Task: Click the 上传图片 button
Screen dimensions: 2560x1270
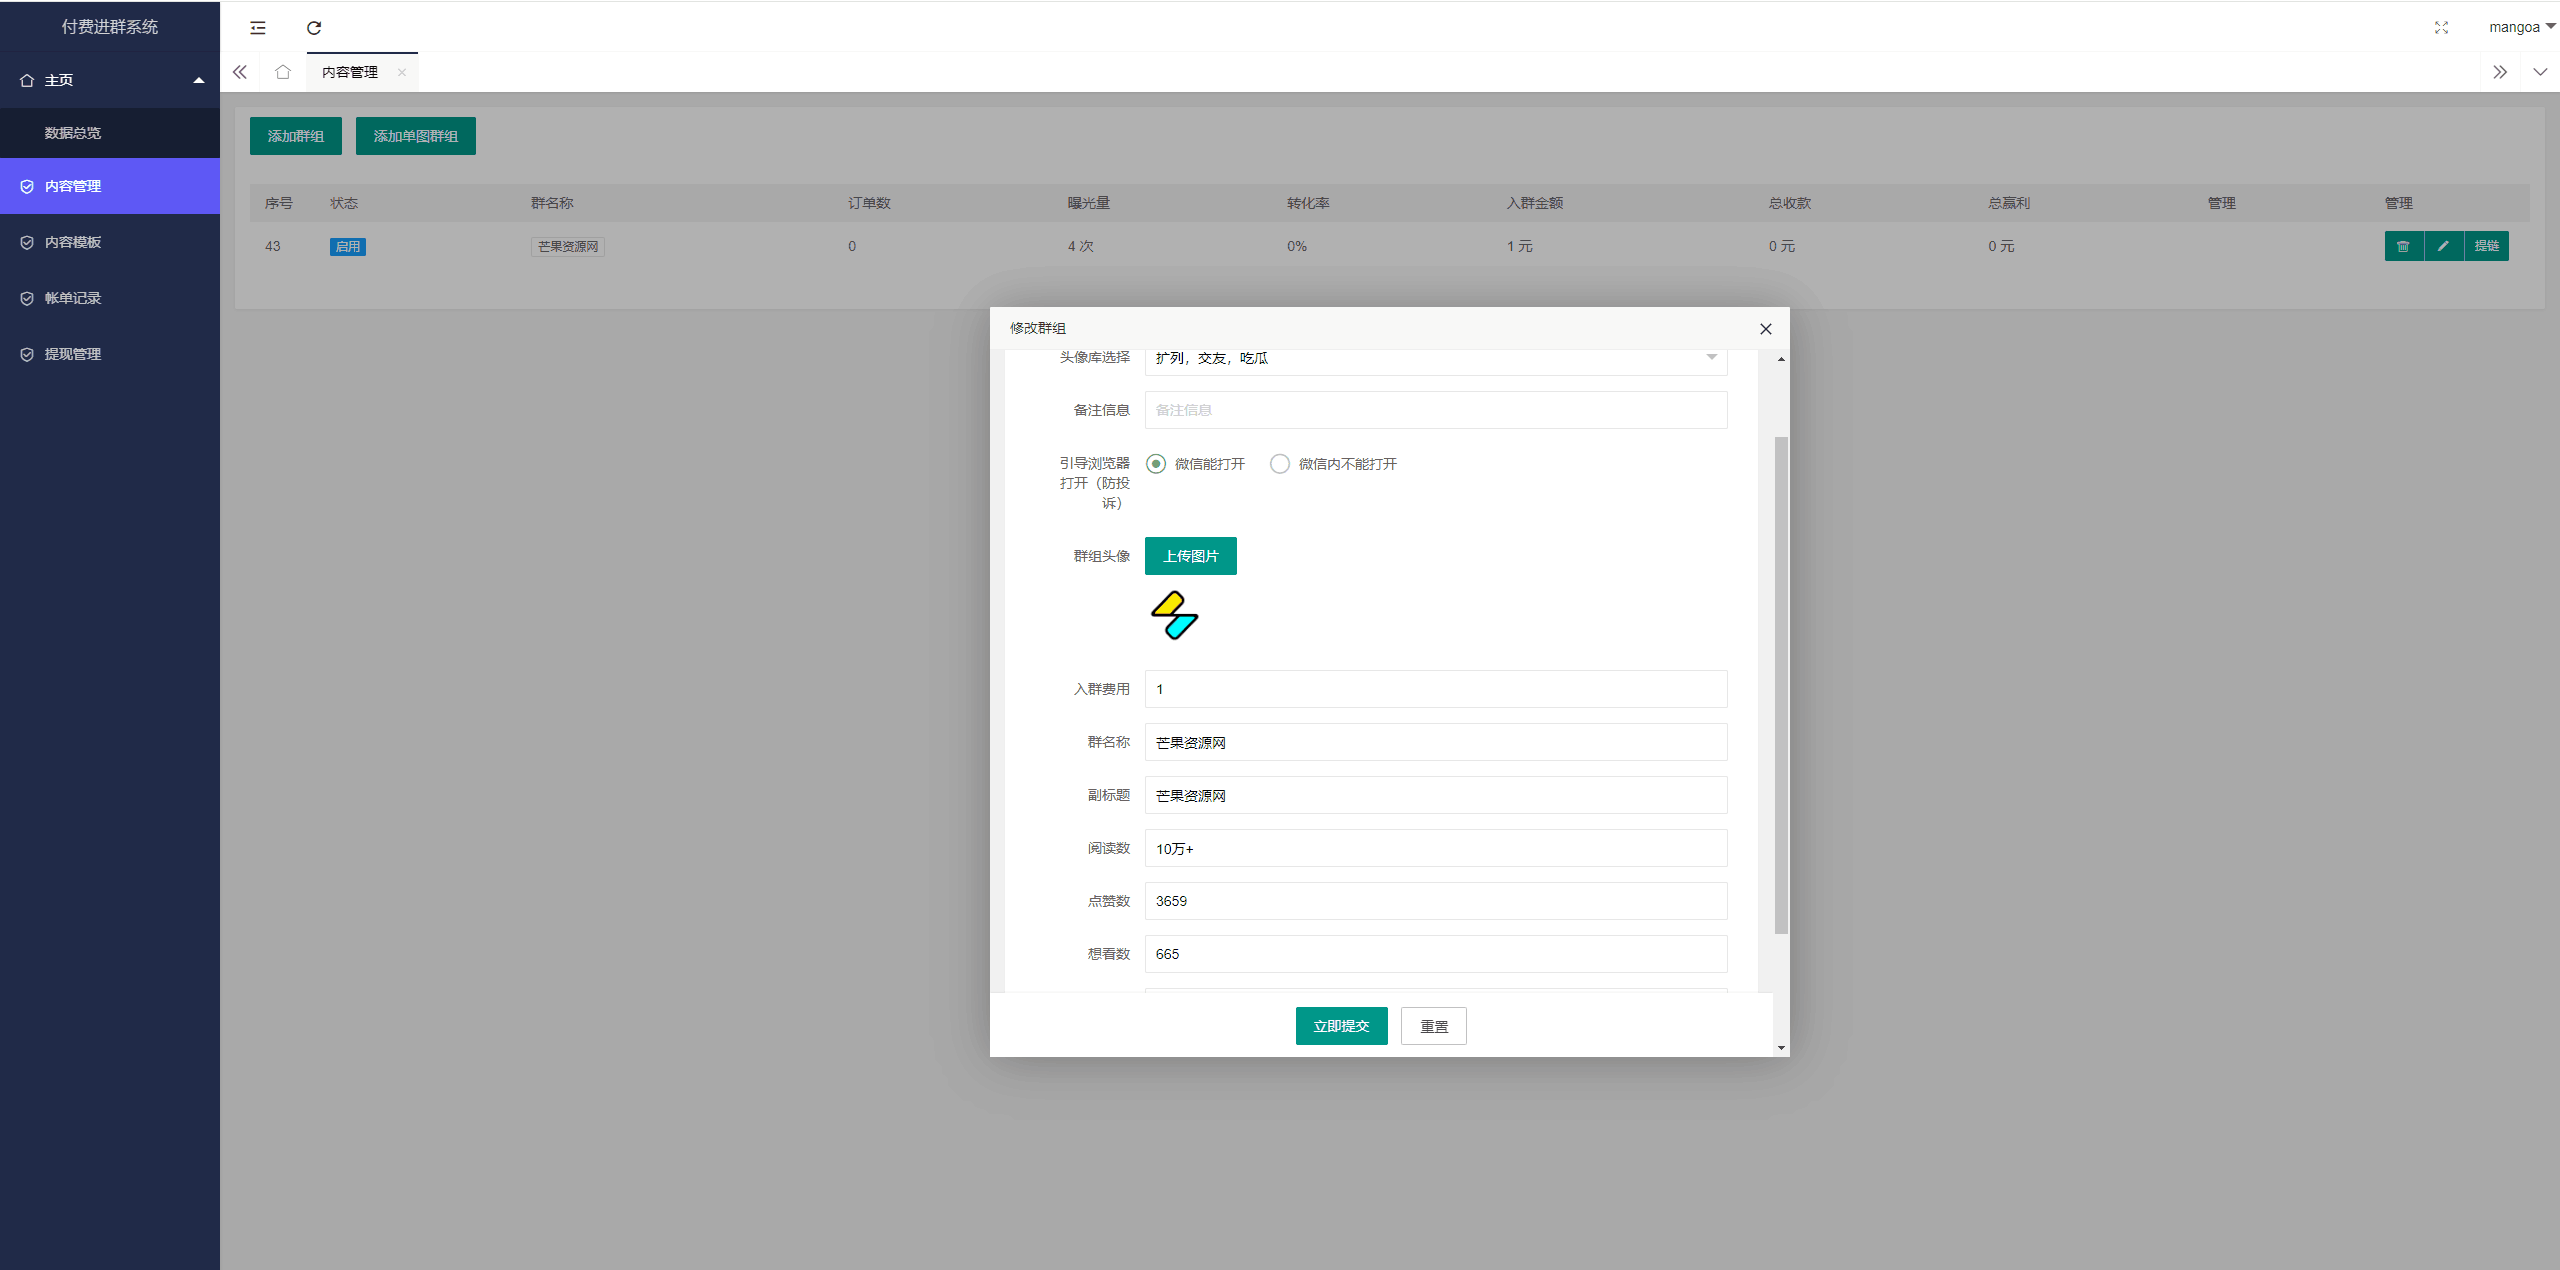Action: coord(1192,555)
